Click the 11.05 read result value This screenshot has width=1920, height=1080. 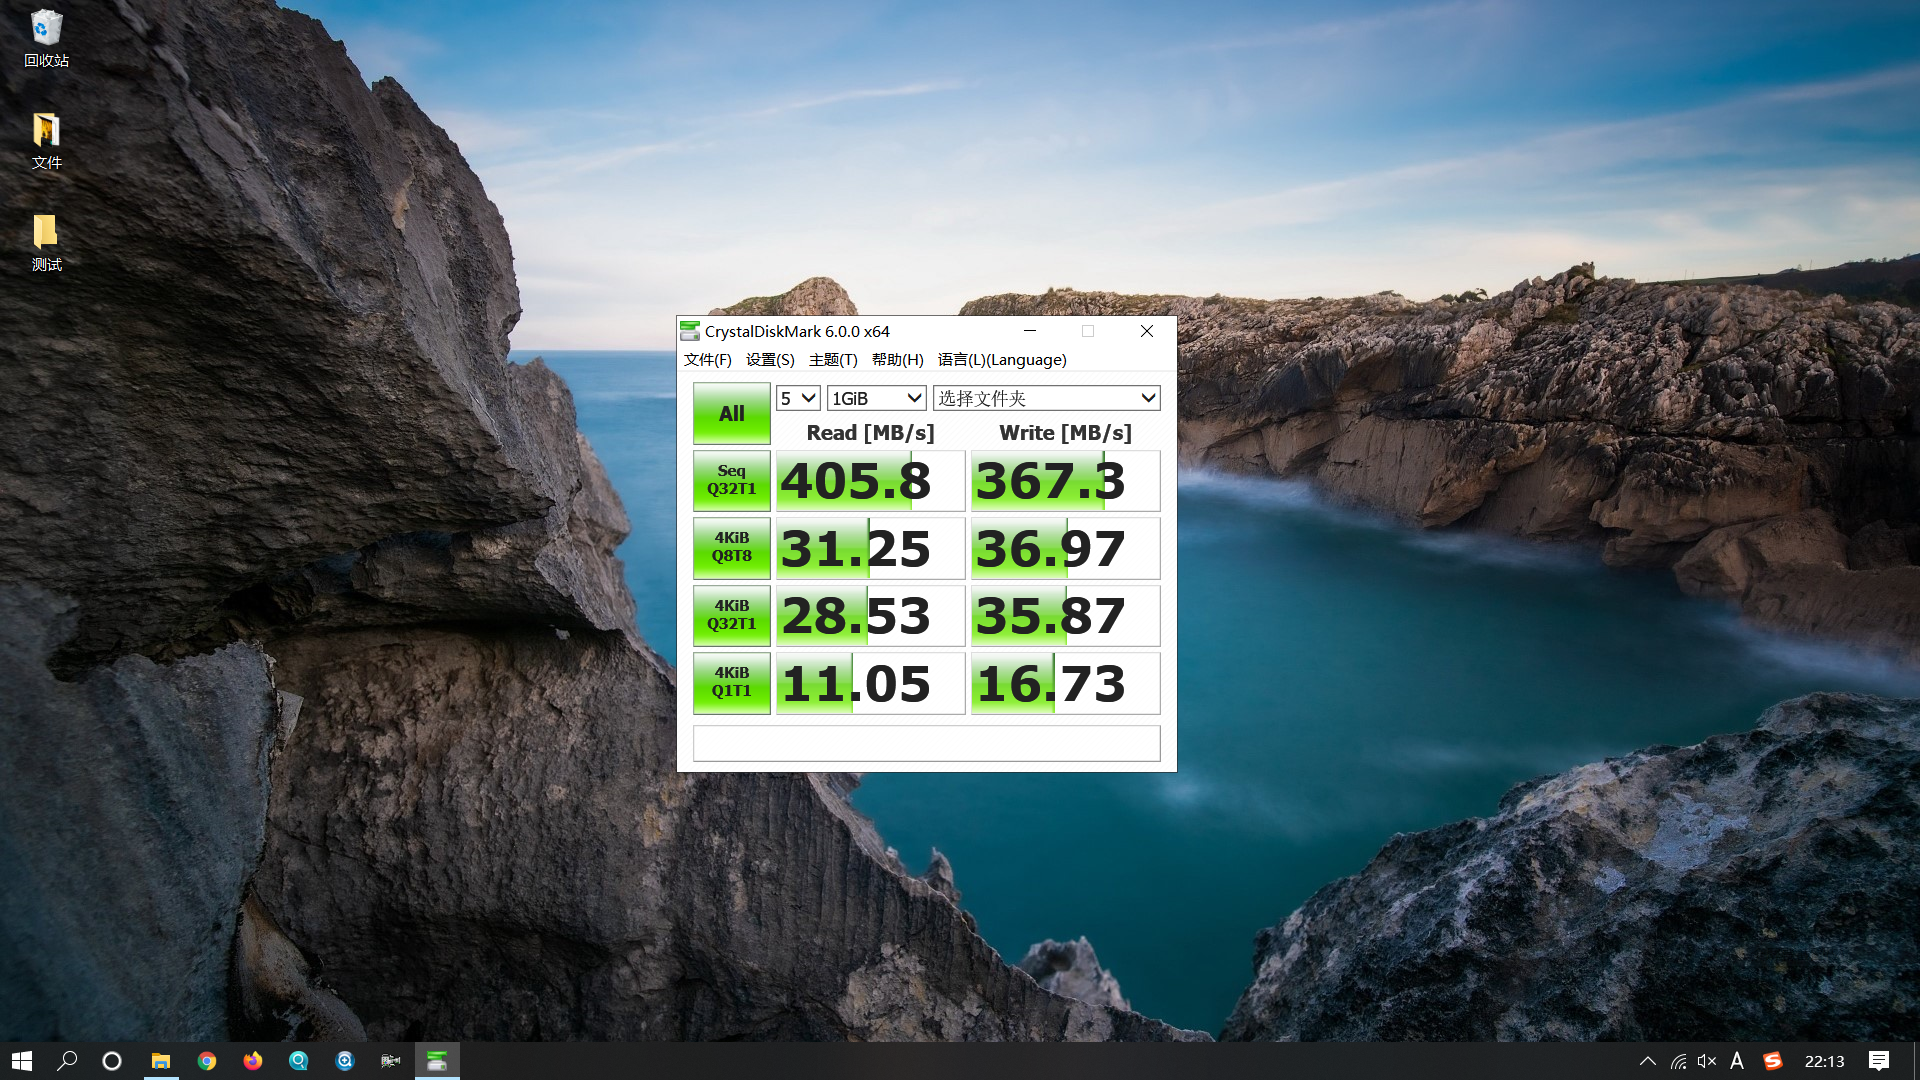tap(870, 683)
